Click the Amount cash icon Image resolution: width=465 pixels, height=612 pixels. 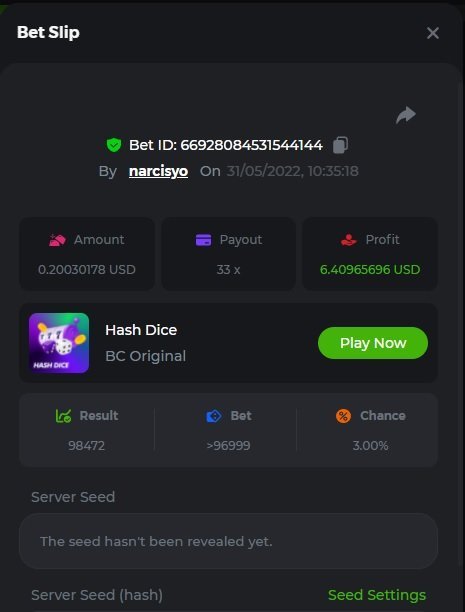[57, 240]
